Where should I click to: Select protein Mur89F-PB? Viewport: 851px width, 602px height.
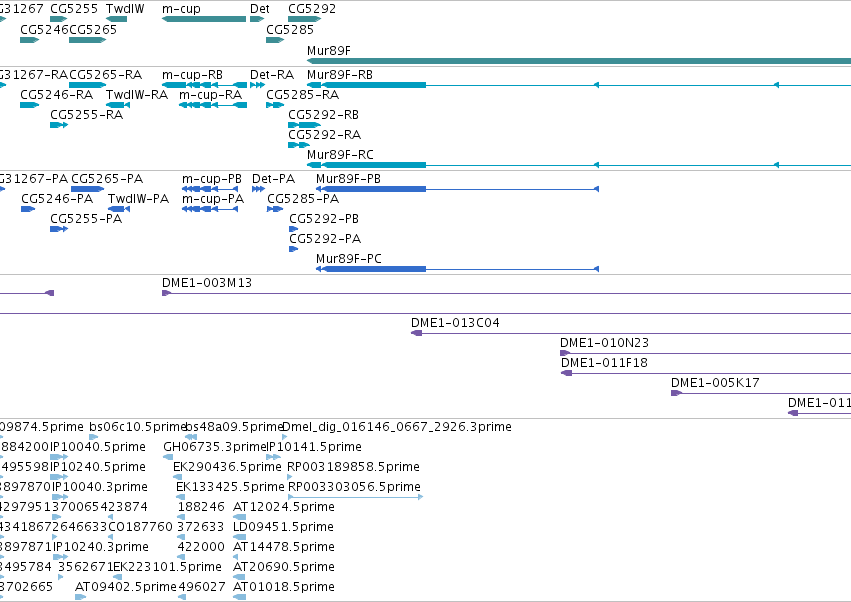pyautogui.click(x=457, y=189)
